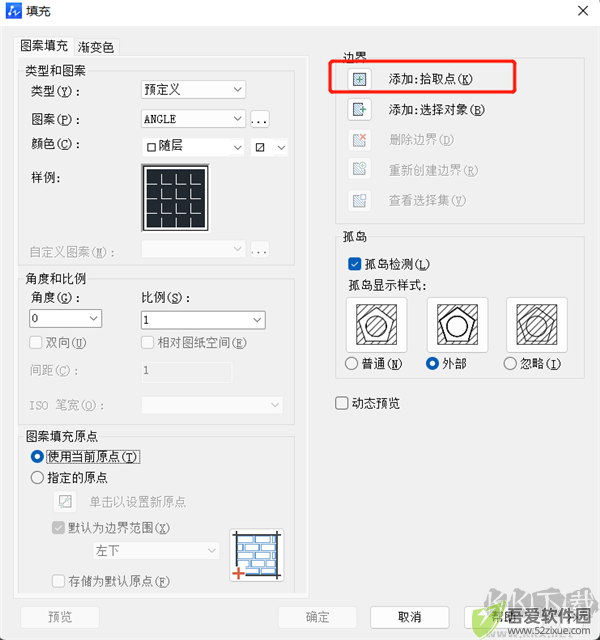Image resolution: width=600 pixels, height=640 pixels.
Task: Switch to the 渐变色 tab
Action: coord(96,47)
